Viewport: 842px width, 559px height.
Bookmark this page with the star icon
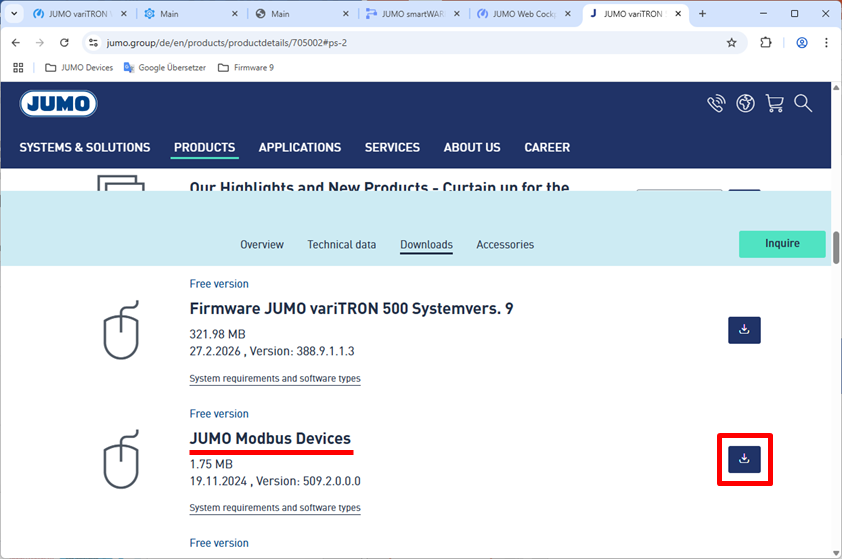731,42
